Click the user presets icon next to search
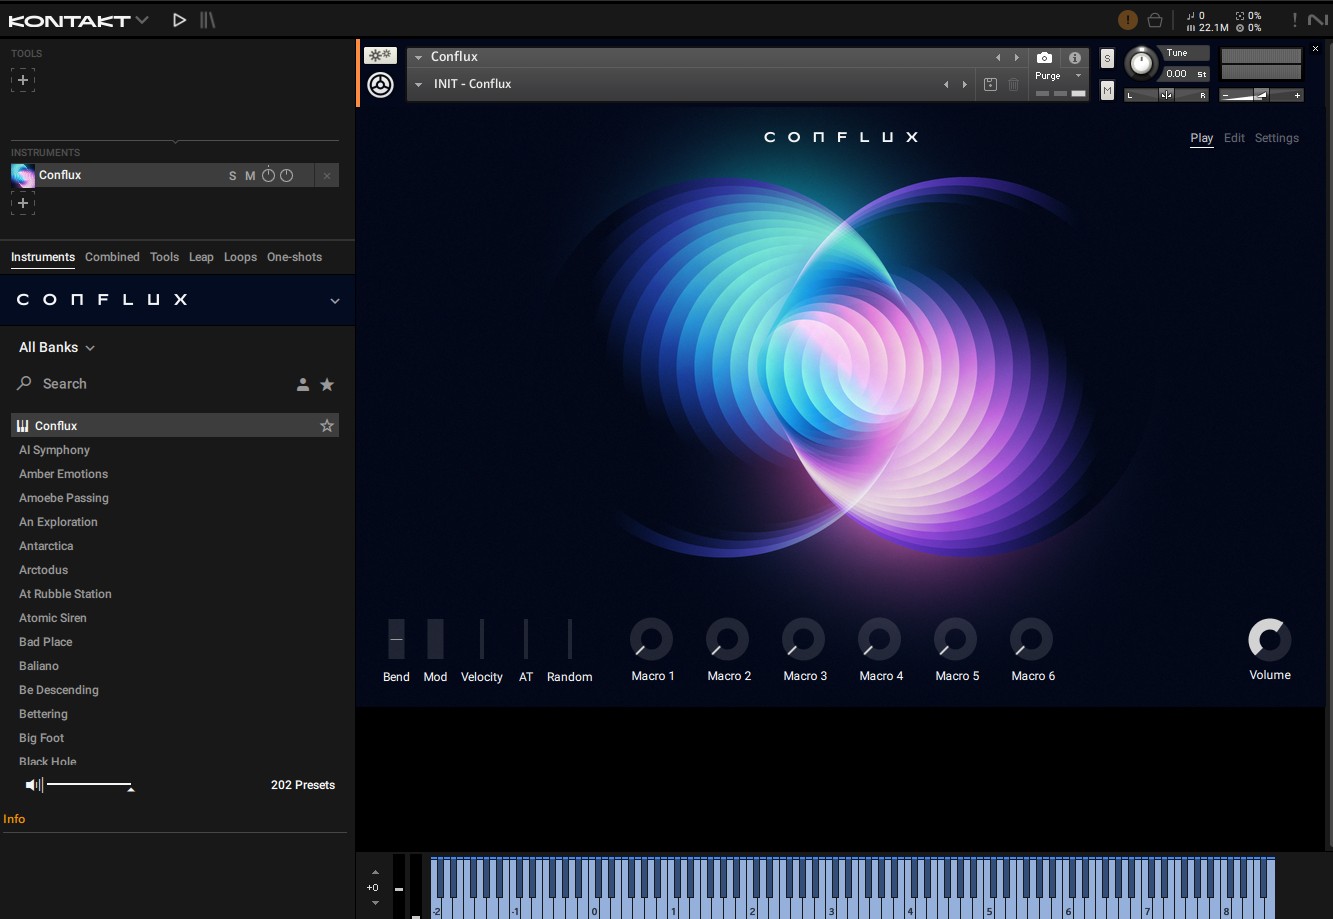 click(x=303, y=384)
